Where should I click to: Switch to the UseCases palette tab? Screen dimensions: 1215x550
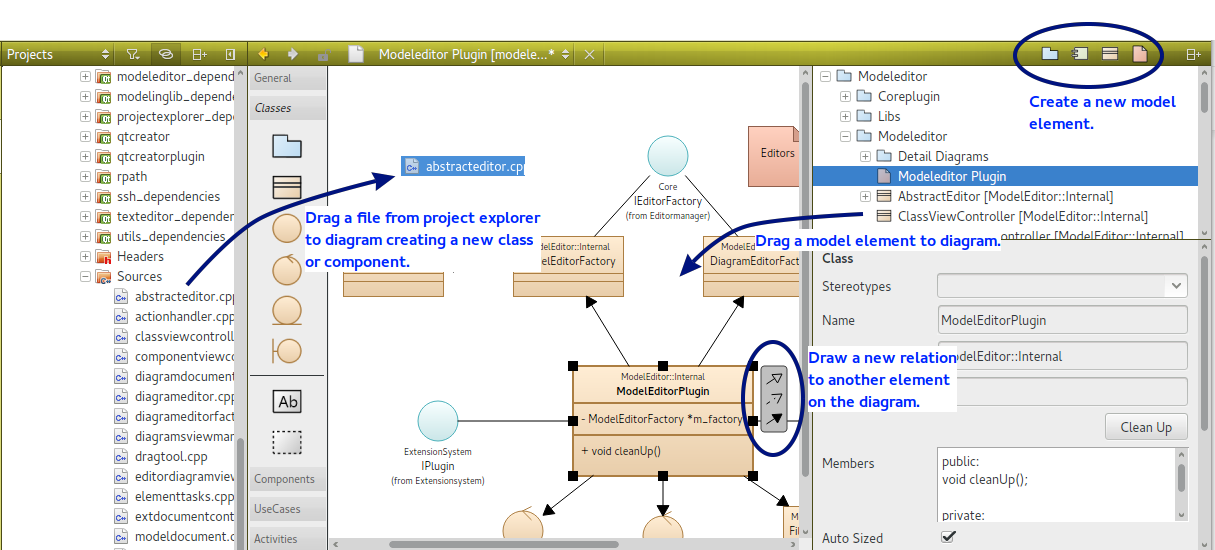tap(278, 509)
